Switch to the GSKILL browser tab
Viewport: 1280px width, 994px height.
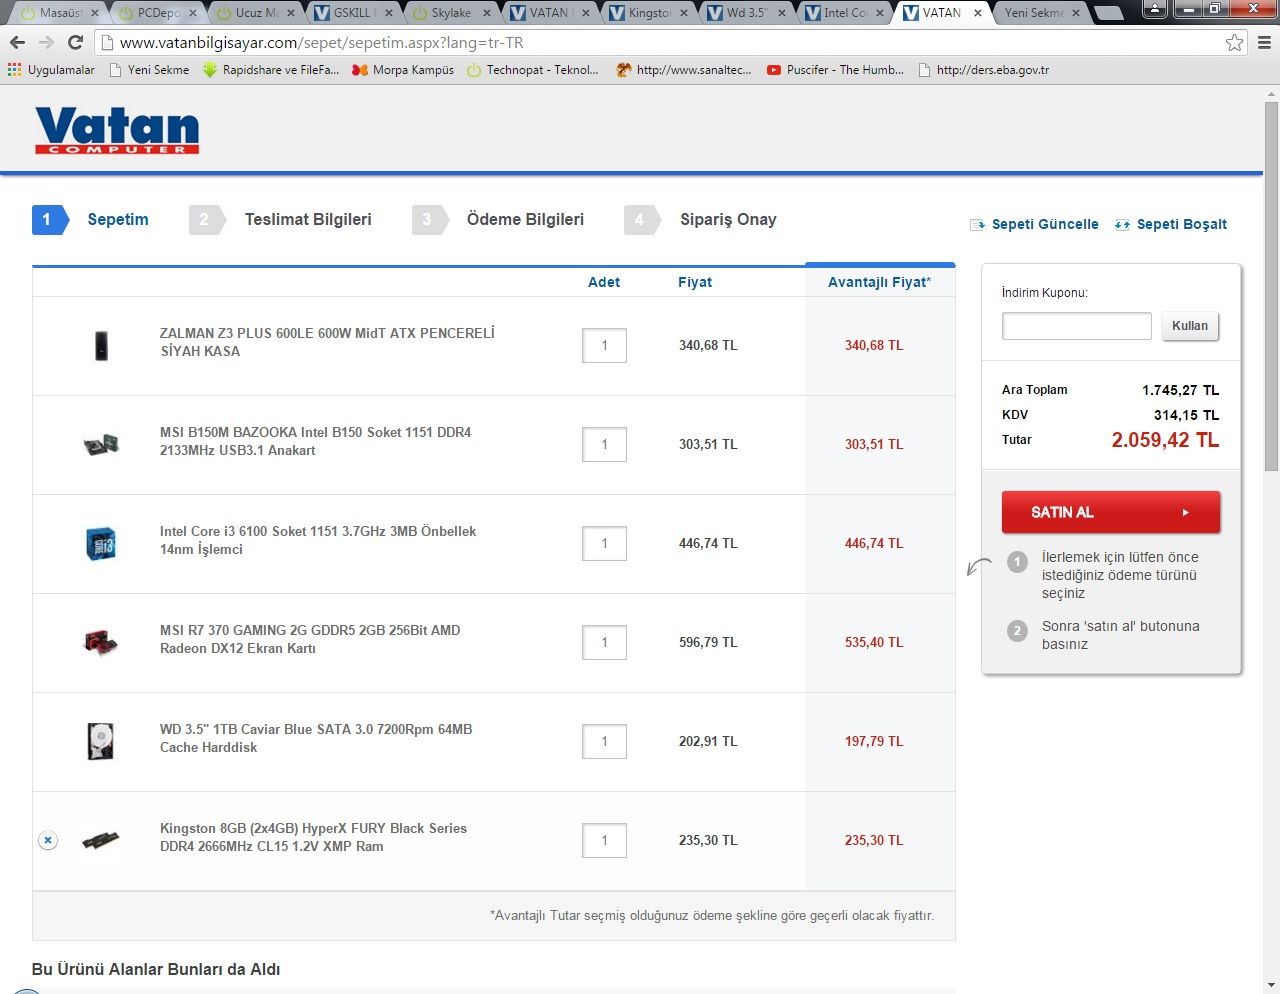coord(353,13)
